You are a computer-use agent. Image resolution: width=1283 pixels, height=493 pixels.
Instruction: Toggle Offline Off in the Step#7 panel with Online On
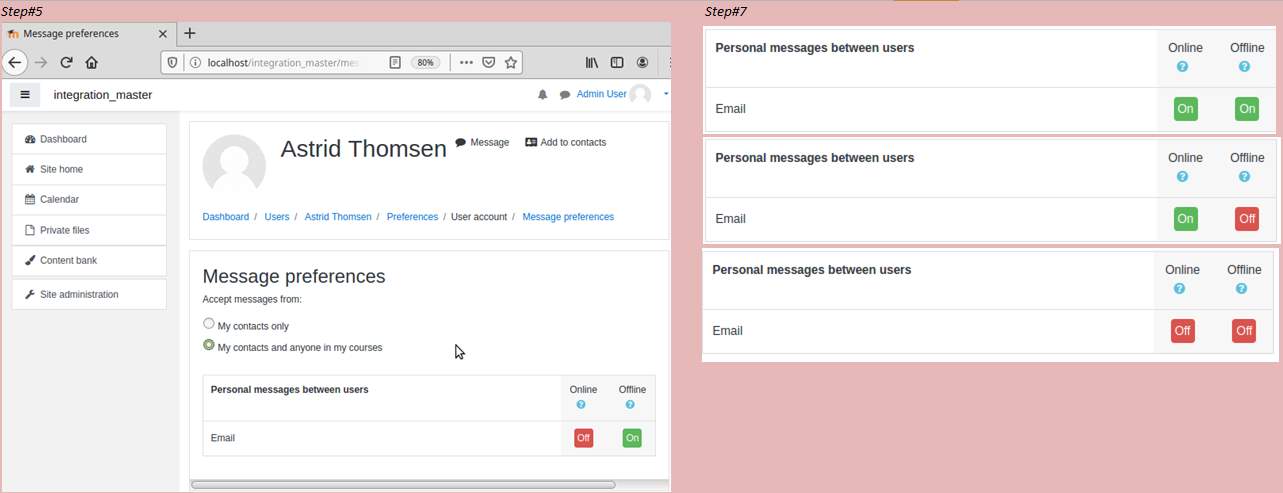click(x=1247, y=219)
